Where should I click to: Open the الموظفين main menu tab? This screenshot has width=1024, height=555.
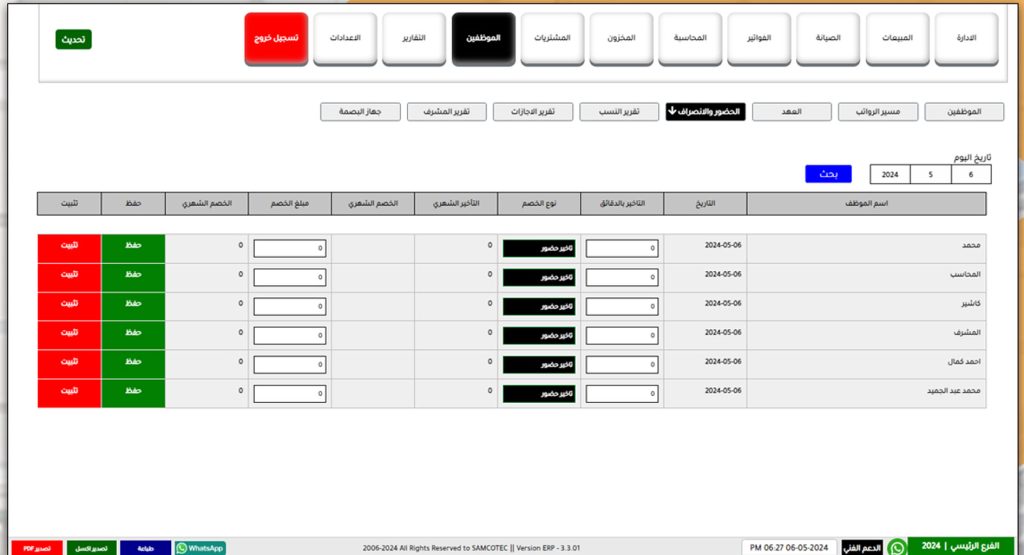(483, 39)
